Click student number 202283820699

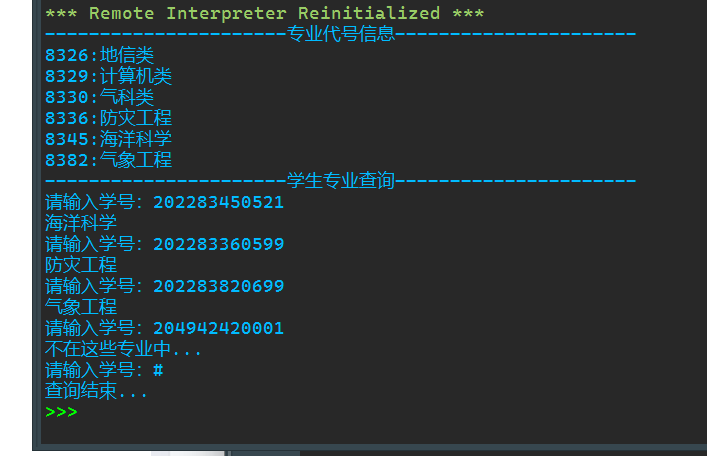point(218,286)
